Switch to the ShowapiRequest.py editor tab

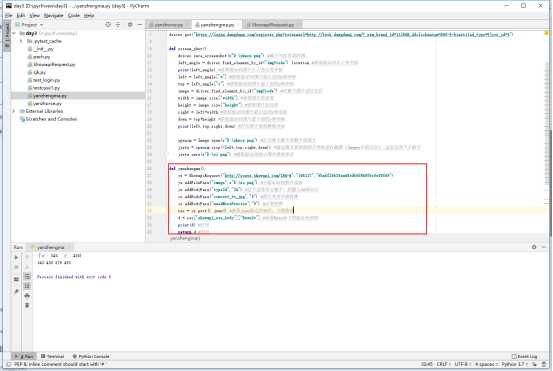coord(273,25)
